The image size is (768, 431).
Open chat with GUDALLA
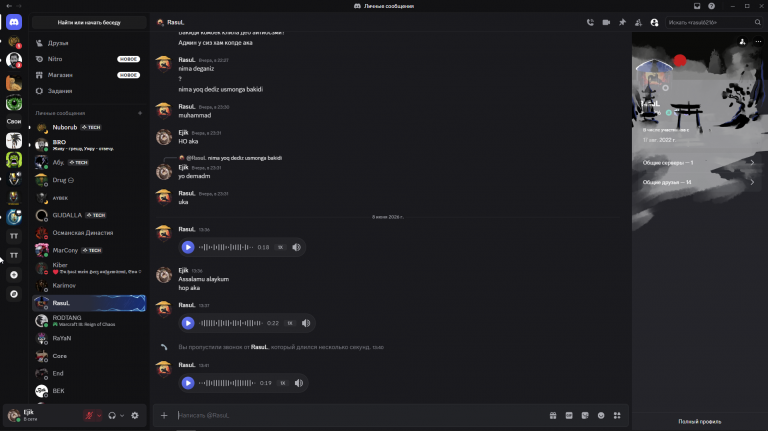(x=89, y=215)
